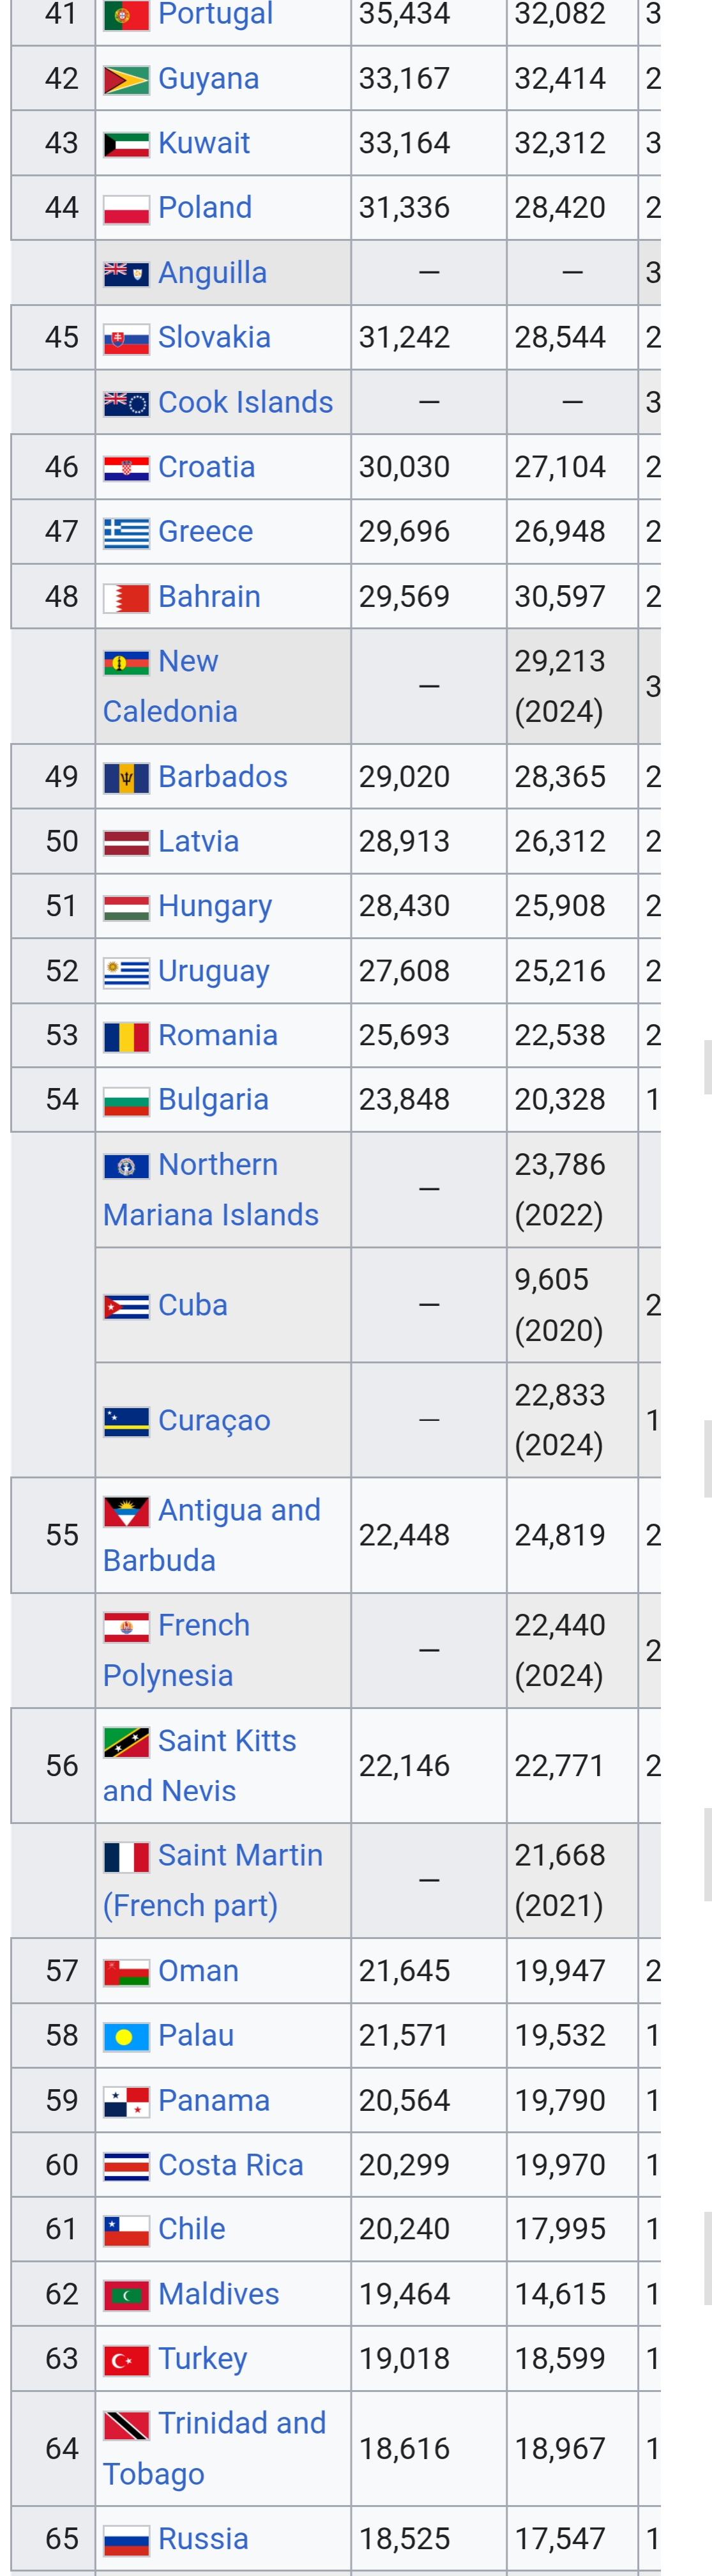The height and width of the screenshot is (2576, 712).
Task: Open the Curaçao link
Action: (x=214, y=1421)
